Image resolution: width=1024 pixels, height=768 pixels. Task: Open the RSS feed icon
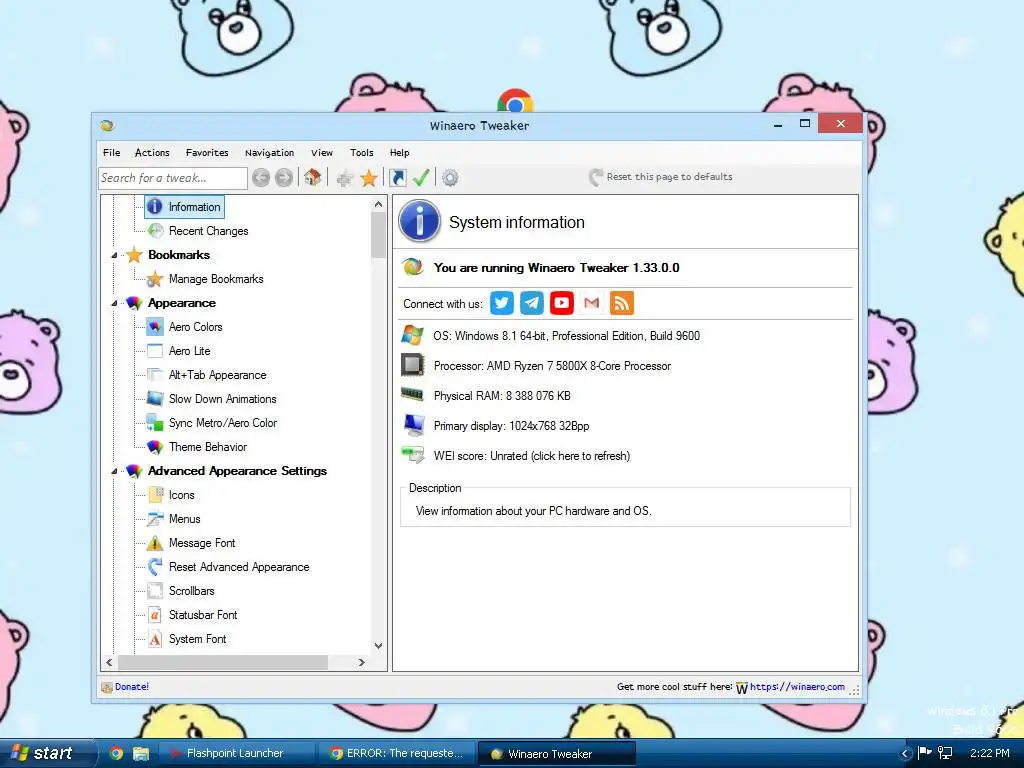tap(622, 303)
